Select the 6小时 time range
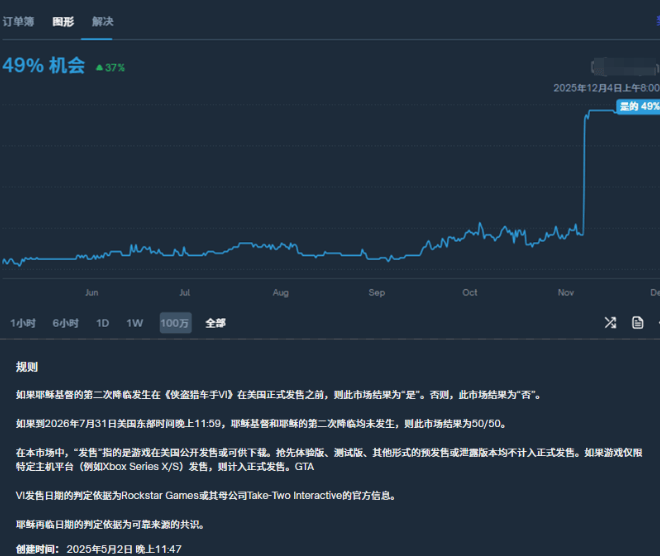 coord(66,323)
